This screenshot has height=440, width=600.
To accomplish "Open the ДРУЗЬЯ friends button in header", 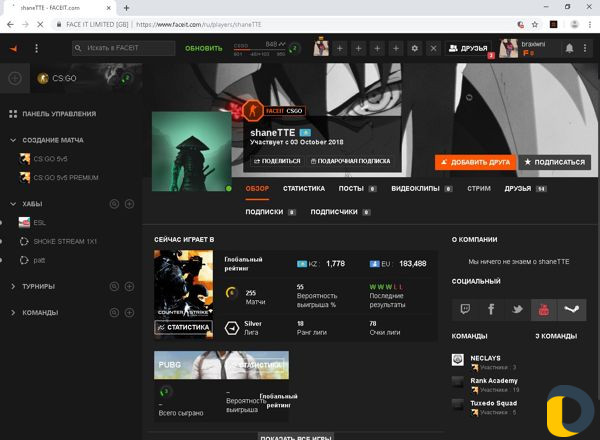I will tap(468, 49).
